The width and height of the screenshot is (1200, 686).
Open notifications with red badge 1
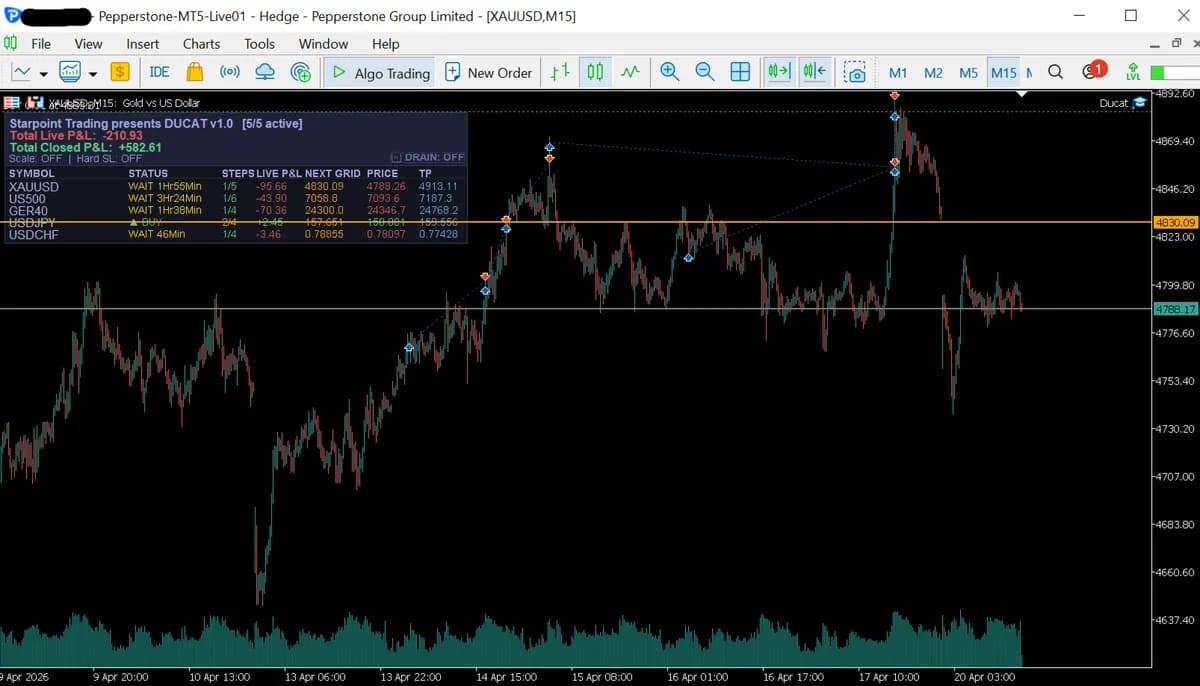[1093, 71]
